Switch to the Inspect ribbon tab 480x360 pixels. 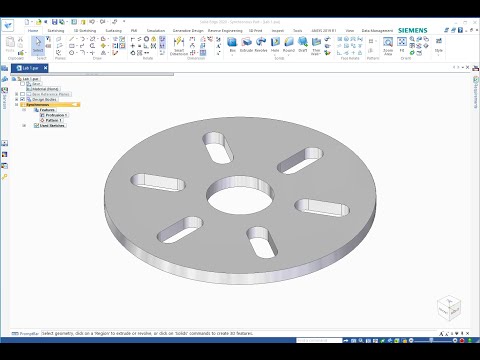pyautogui.click(x=278, y=31)
